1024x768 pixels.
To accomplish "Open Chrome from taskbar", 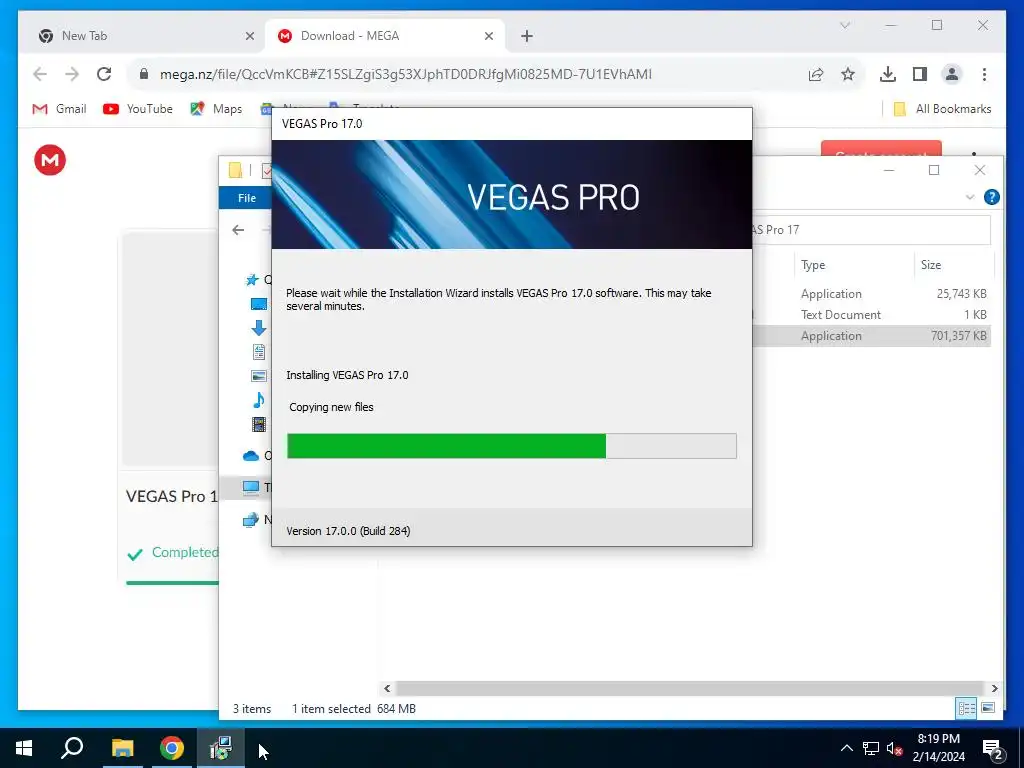I will pos(172,748).
